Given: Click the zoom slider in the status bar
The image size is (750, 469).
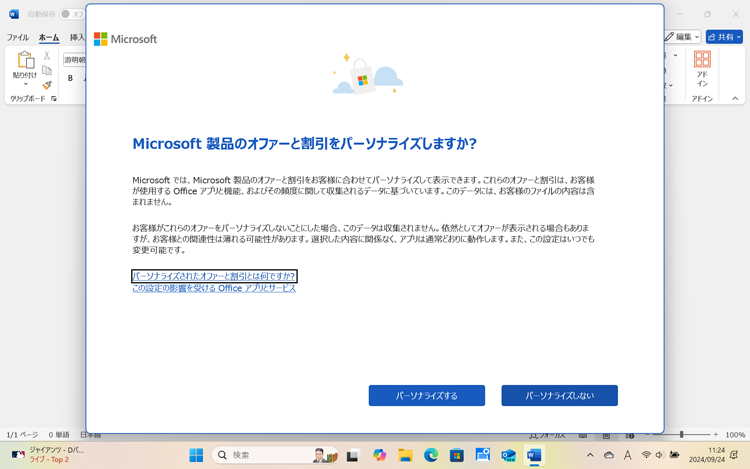Looking at the screenshot, I should [x=681, y=435].
